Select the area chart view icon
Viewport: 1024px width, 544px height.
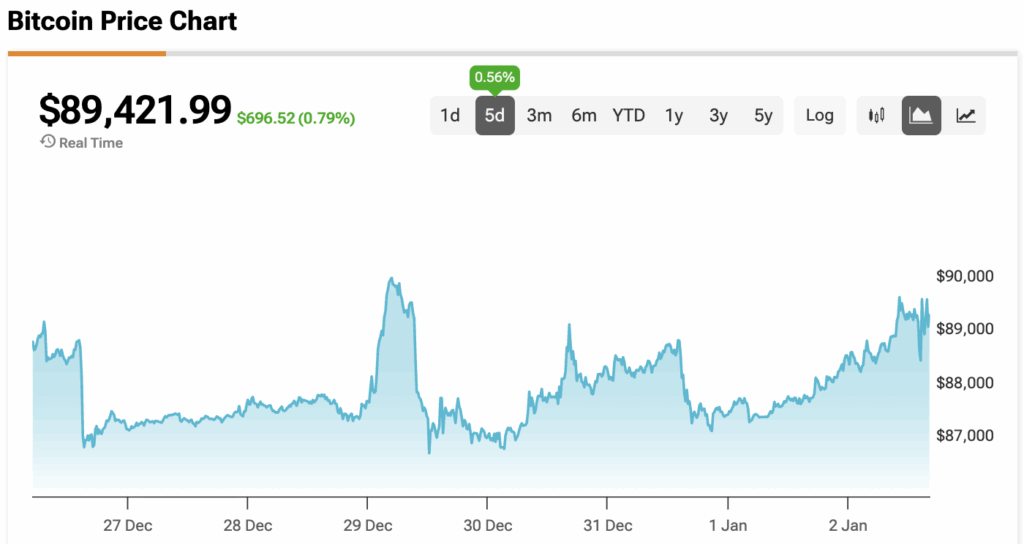pyautogui.click(x=921, y=115)
